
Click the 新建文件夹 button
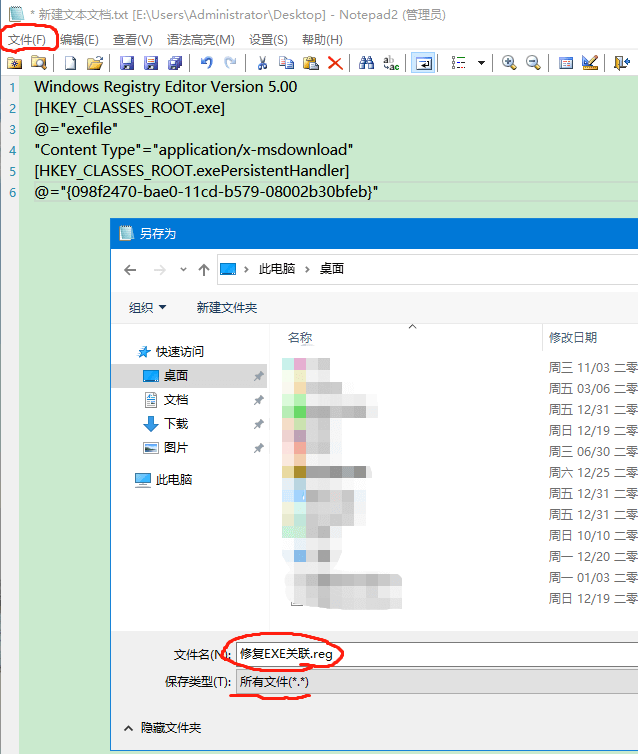pos(227,307)
